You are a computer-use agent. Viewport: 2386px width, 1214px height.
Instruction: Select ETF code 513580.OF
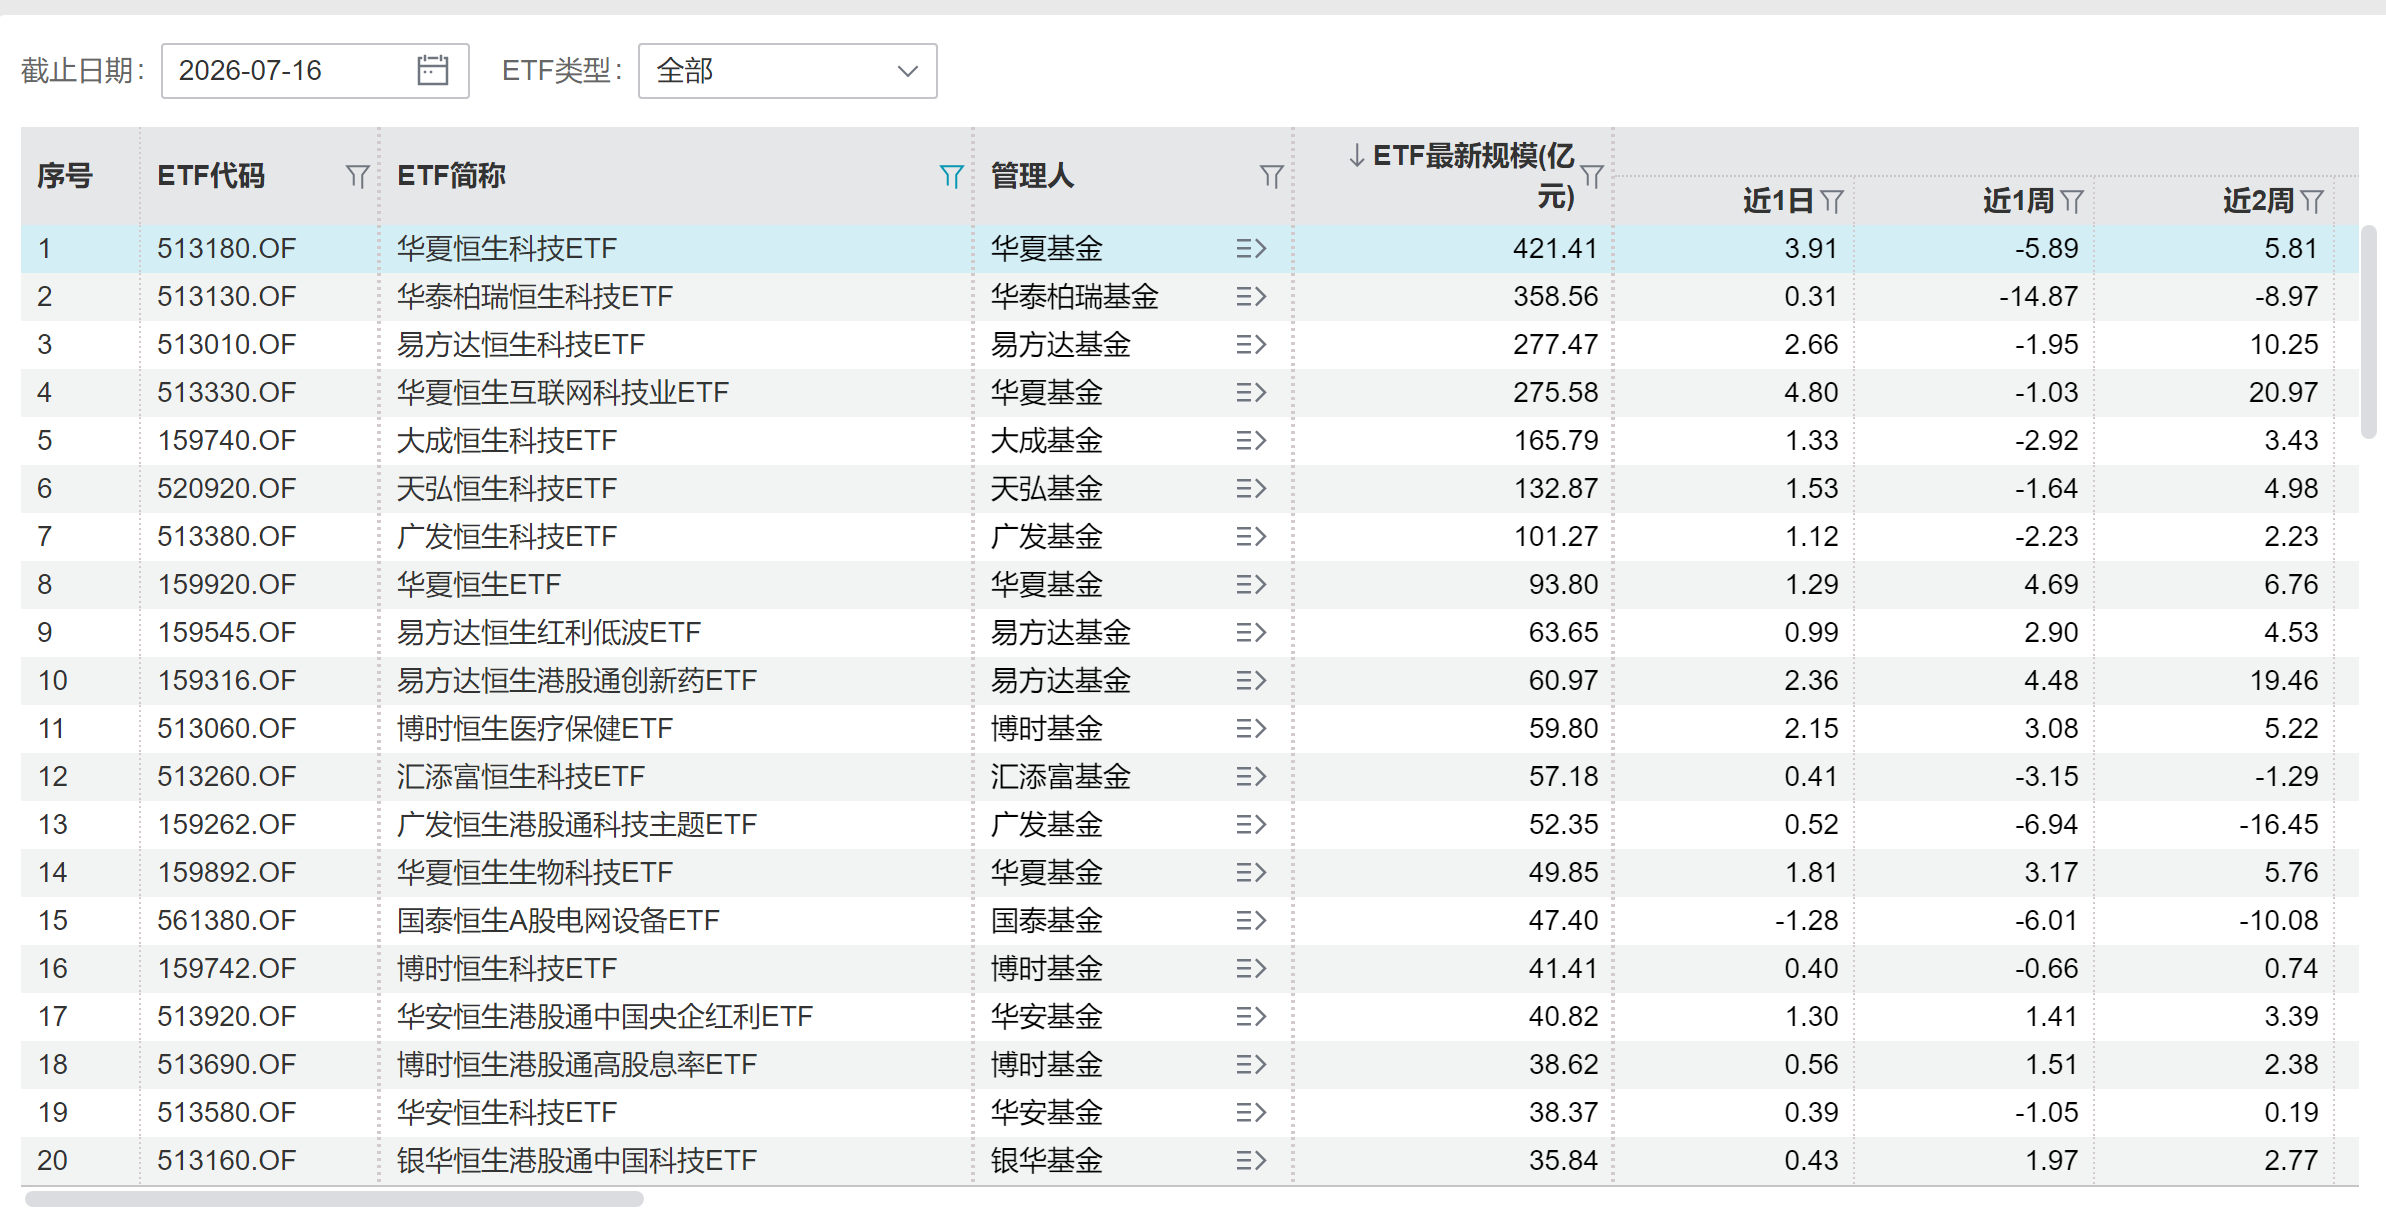point(227,1112)
